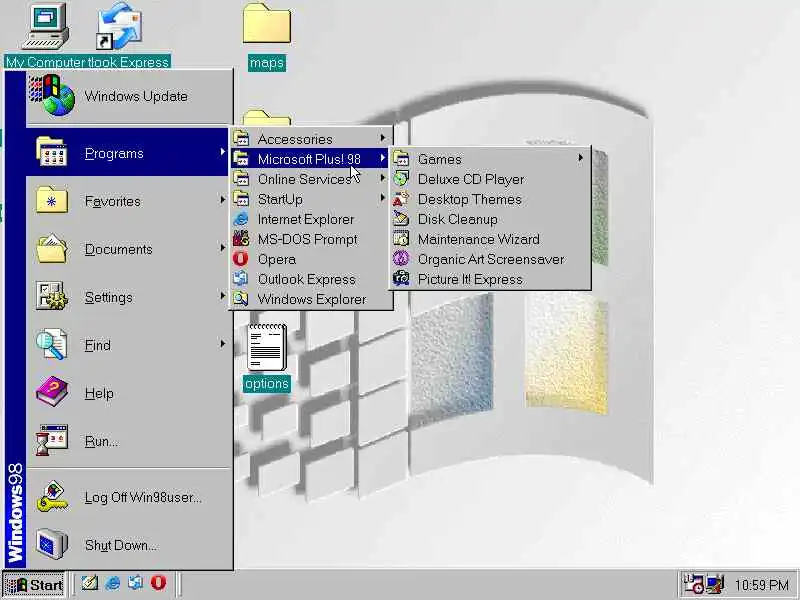This screenshot has height=600, width=800.
Task: Click the Windows Update globe icon
Action: pos(52,95)
